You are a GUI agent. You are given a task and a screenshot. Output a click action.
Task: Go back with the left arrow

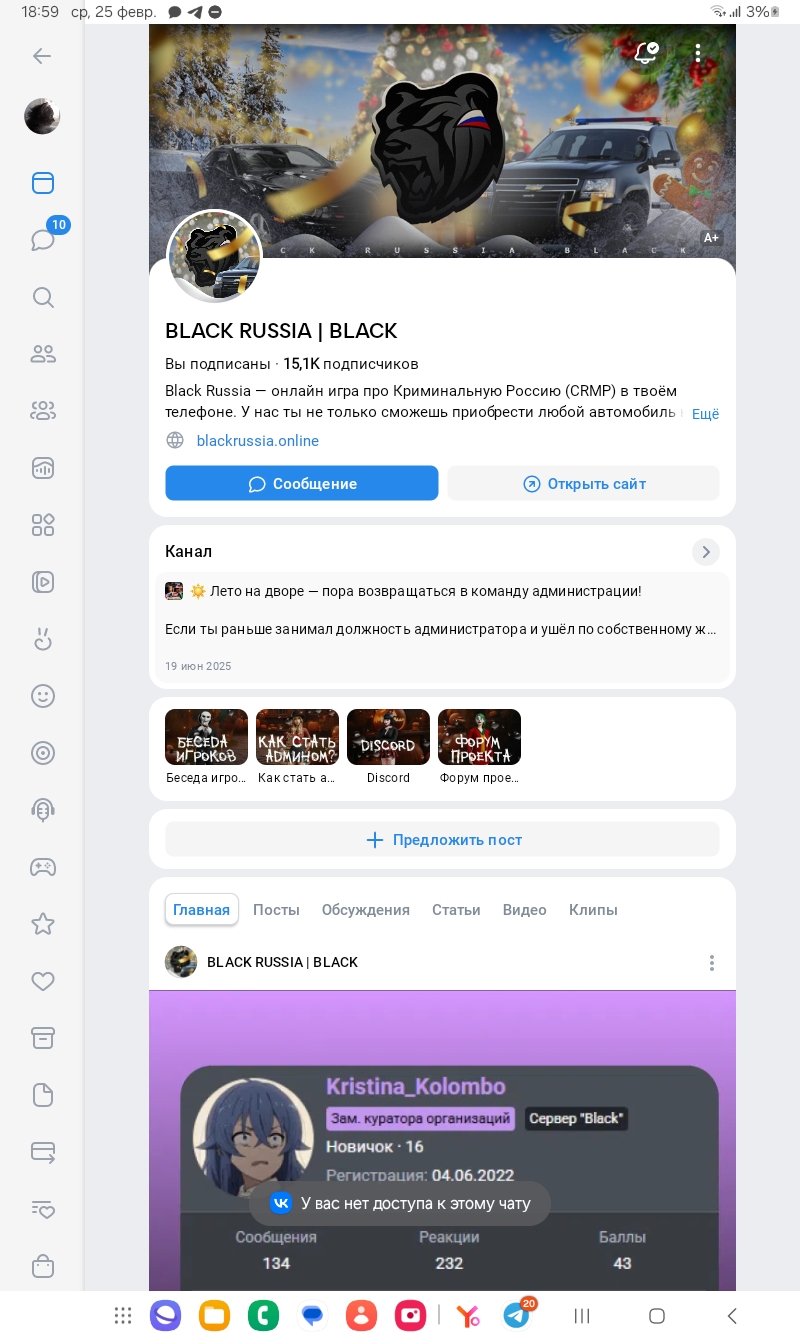tap(42, 56)
